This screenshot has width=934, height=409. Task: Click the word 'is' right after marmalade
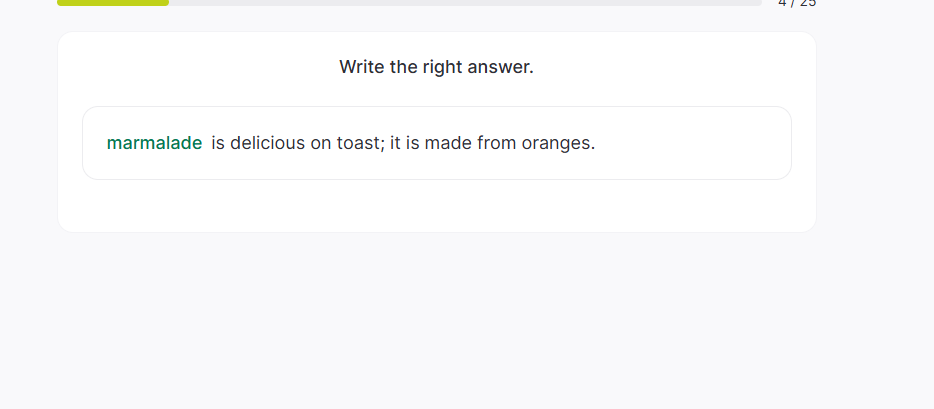218,143
